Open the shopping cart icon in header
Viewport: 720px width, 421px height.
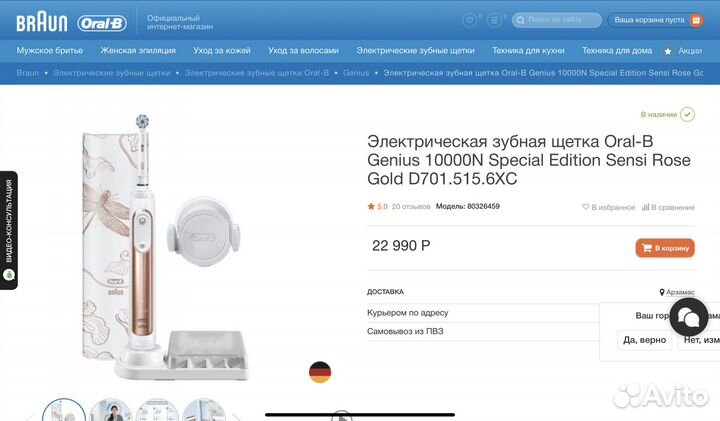(696, 20)
